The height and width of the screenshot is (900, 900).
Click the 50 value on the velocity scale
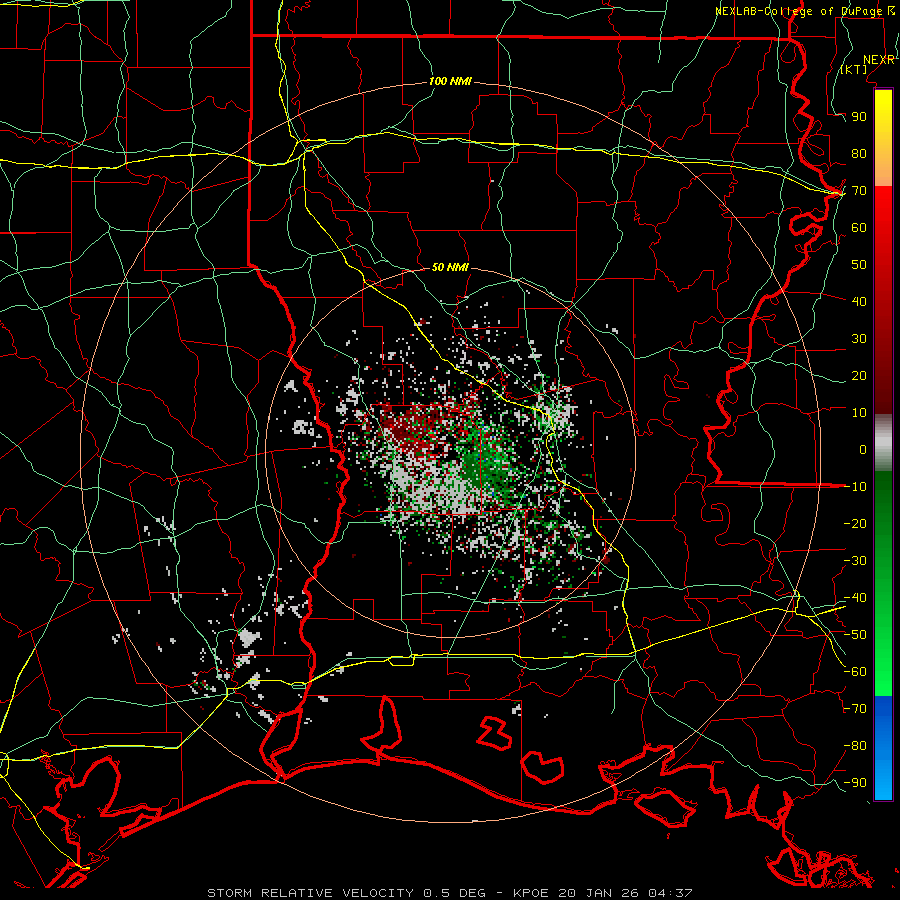click(x=859, y=265)
